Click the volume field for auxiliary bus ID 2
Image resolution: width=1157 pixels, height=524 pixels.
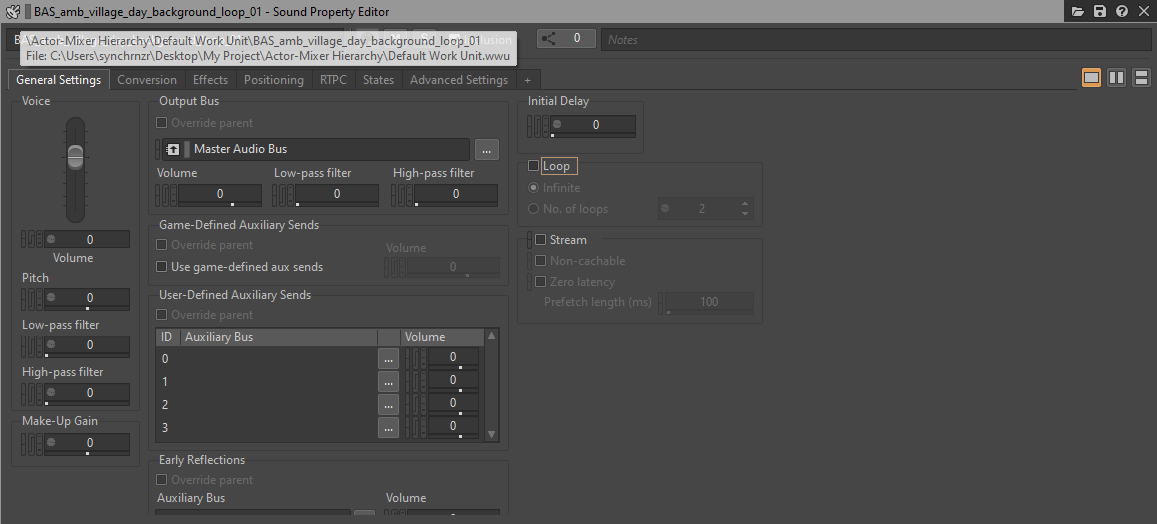pyautogui.click(x=453, y=404)
